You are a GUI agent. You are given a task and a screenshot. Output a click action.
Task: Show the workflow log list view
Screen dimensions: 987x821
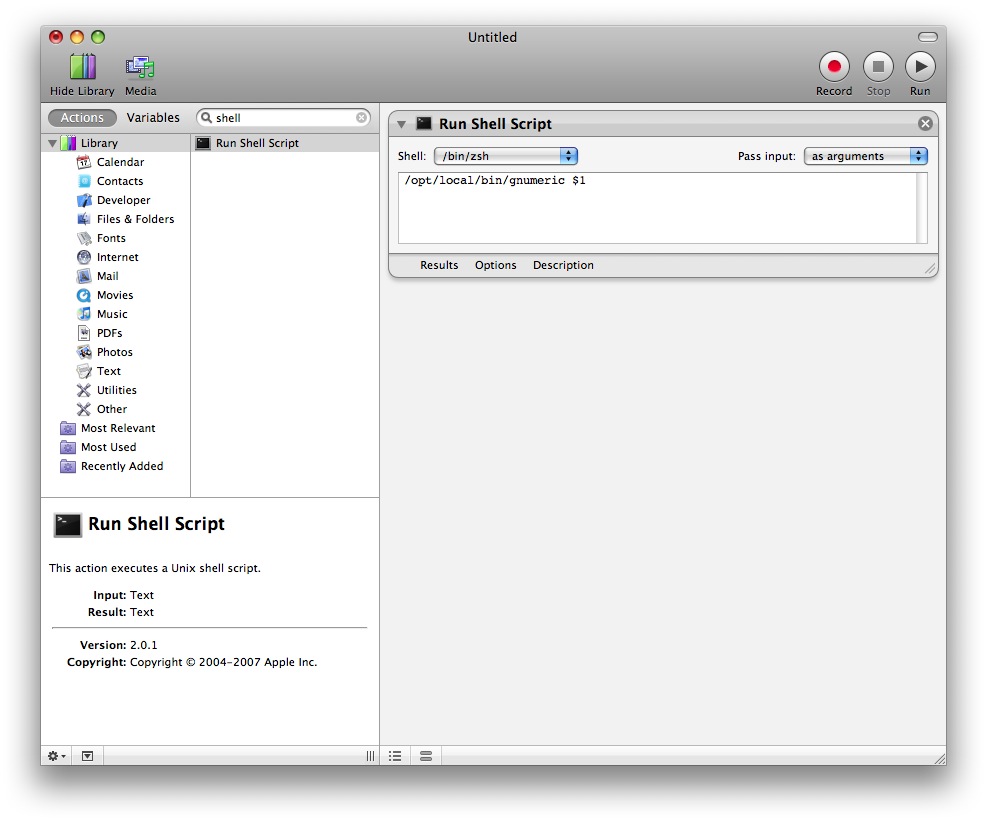[395, 756]
